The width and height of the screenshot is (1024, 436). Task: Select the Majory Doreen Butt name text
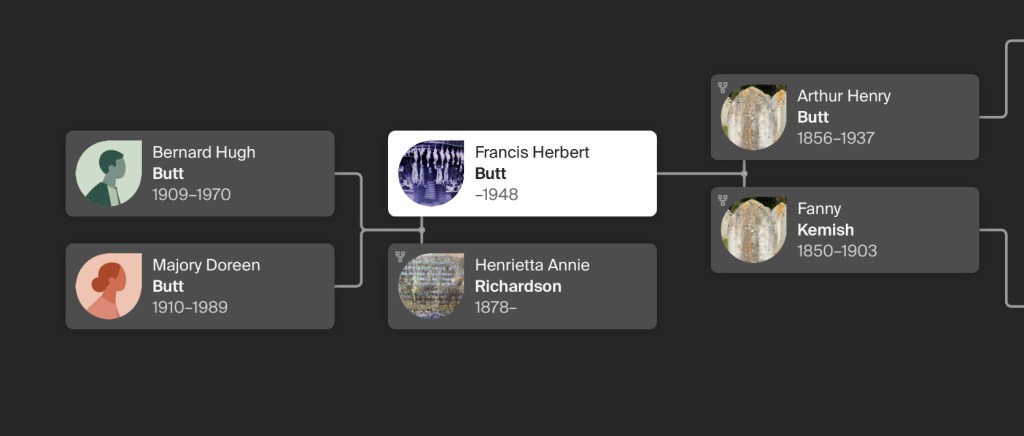[x=205, y=275]
